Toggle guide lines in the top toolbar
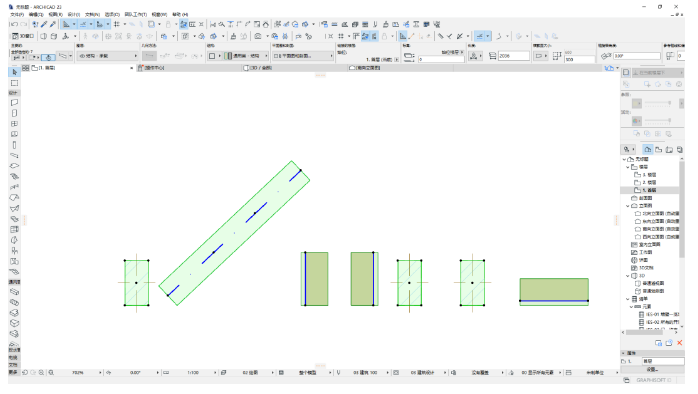The width and height of the screenshot is (698, 394). click(66, 24)
